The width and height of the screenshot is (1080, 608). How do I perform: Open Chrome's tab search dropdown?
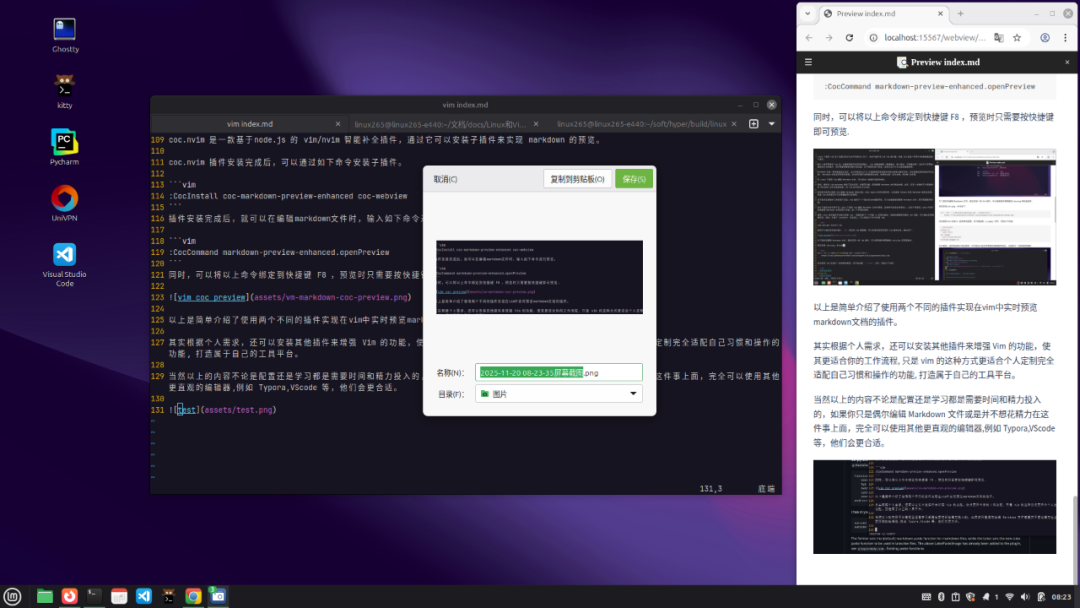[x=808, y=13]
